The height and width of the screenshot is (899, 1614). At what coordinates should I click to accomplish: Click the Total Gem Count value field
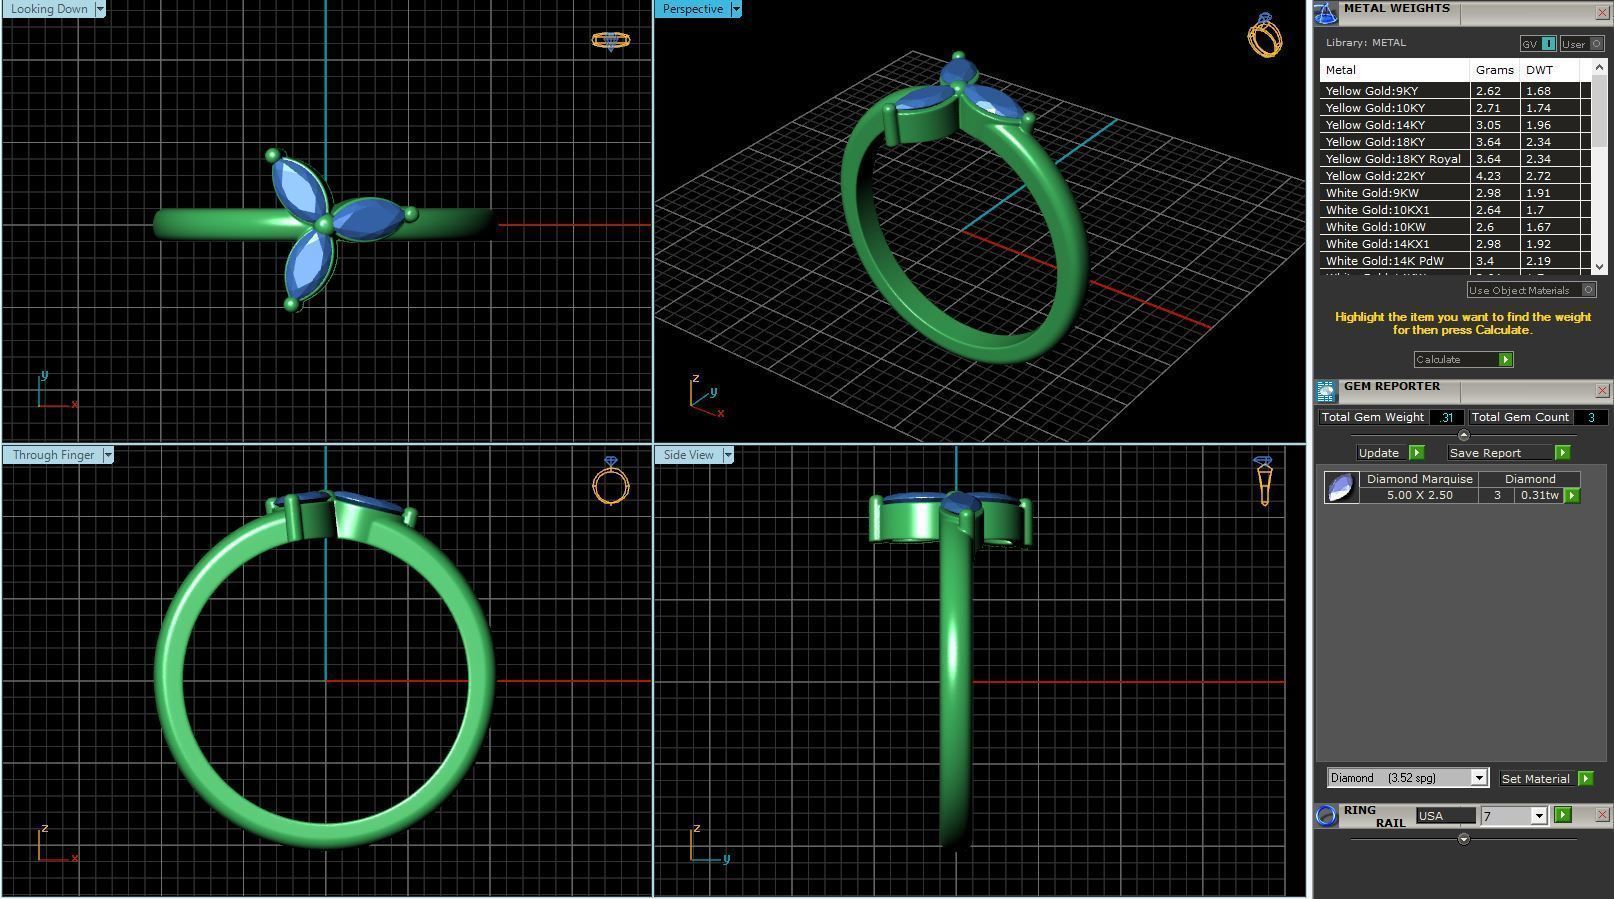(1591, 418)
